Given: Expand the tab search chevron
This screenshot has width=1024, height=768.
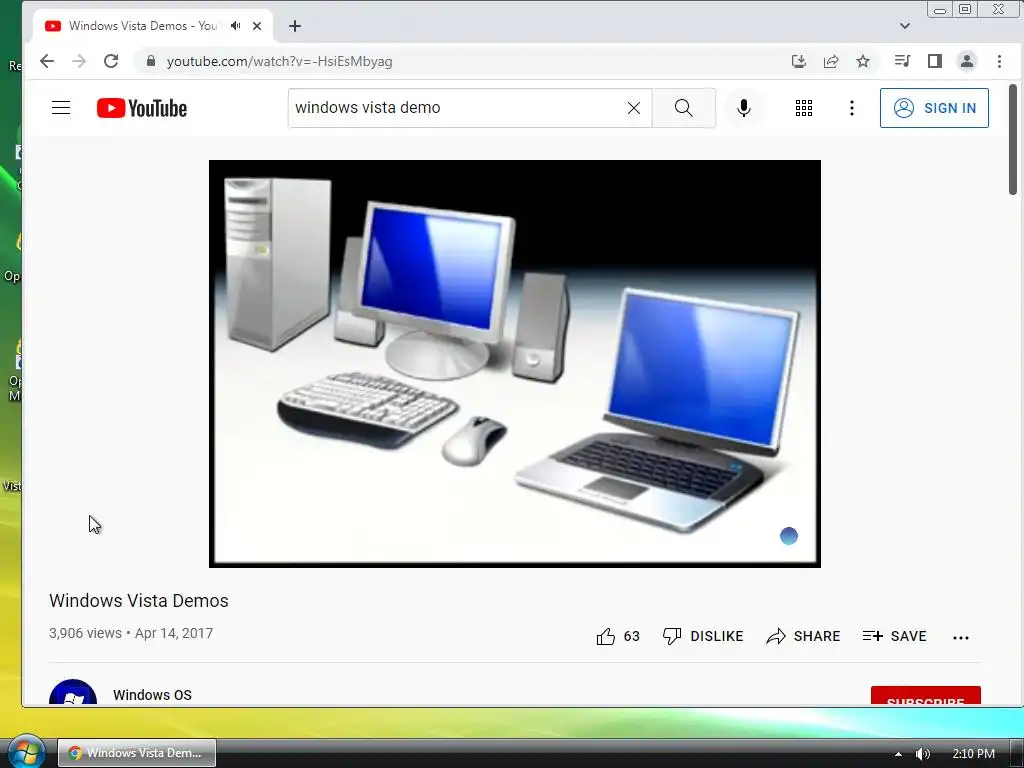Looking at the screenshot, I should [x=904, y=26].
